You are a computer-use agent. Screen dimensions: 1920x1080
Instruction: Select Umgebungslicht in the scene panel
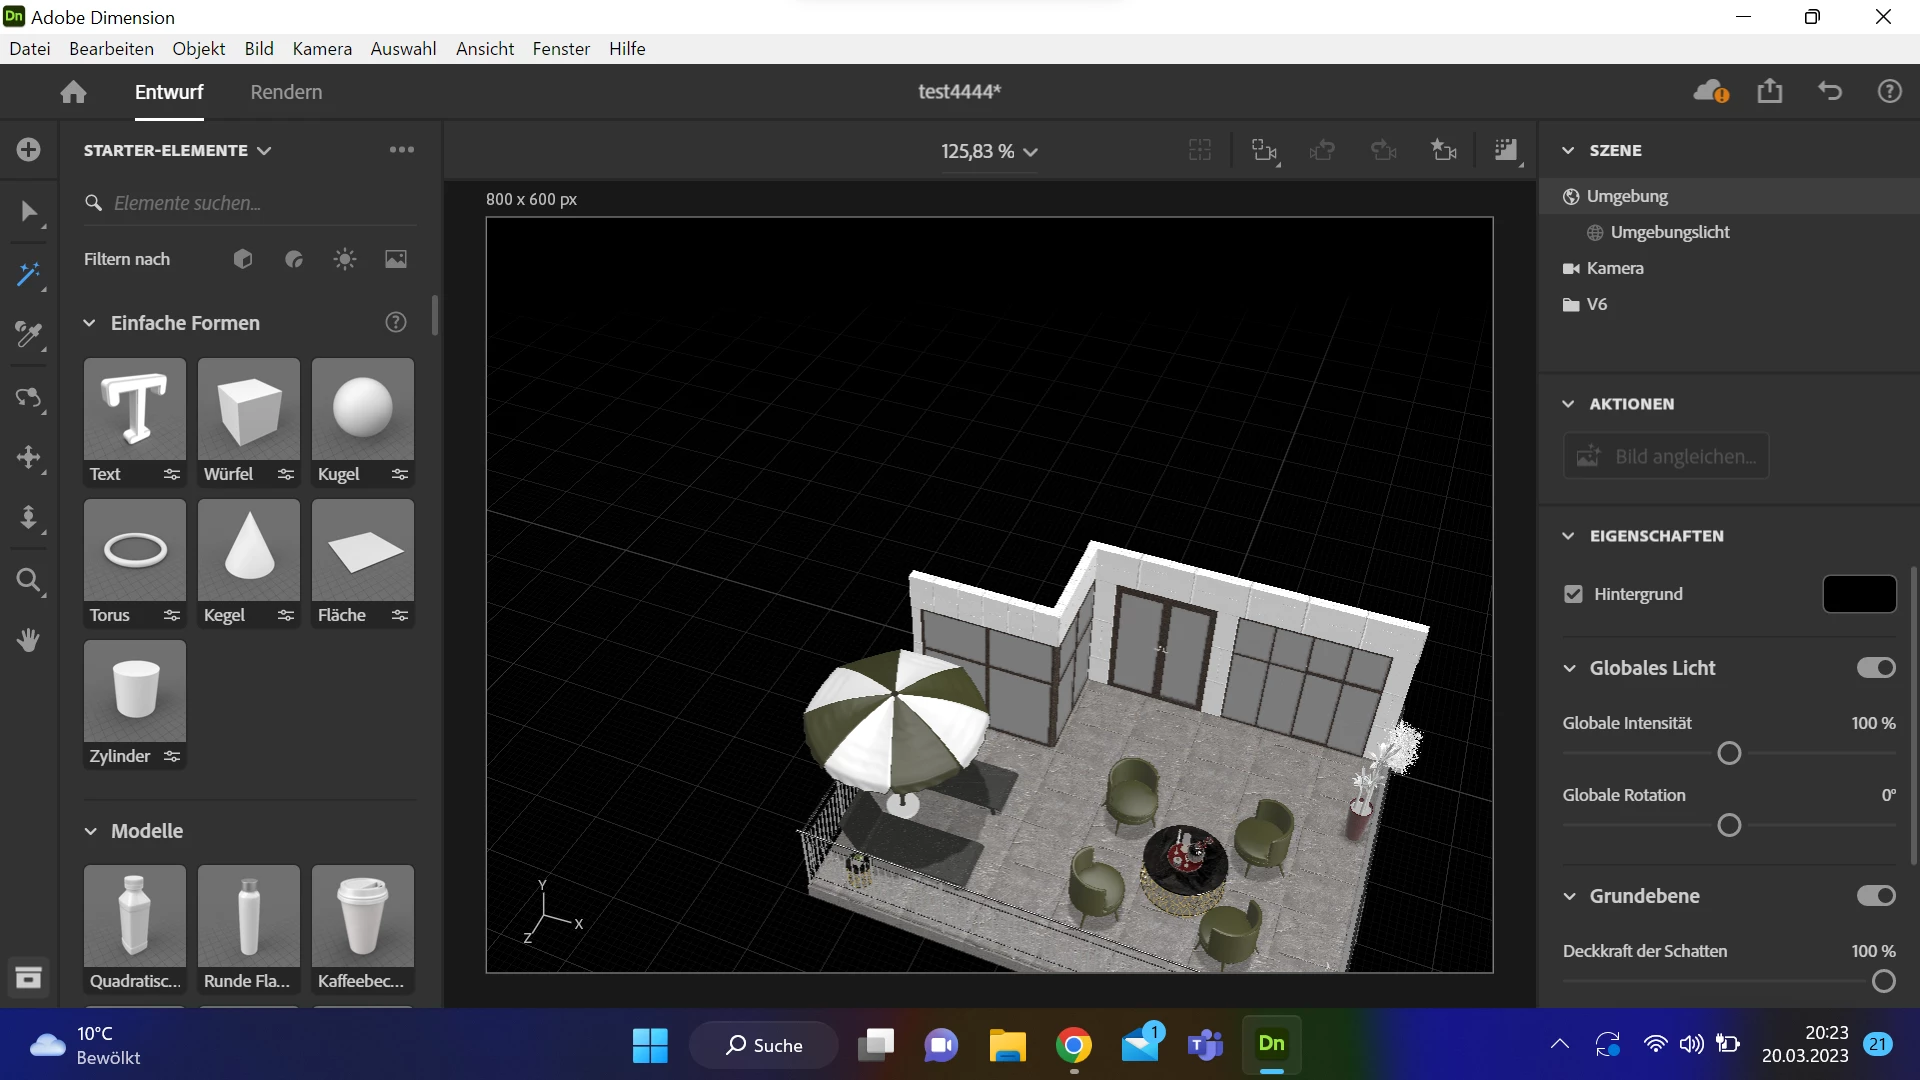click(1669, 232)
